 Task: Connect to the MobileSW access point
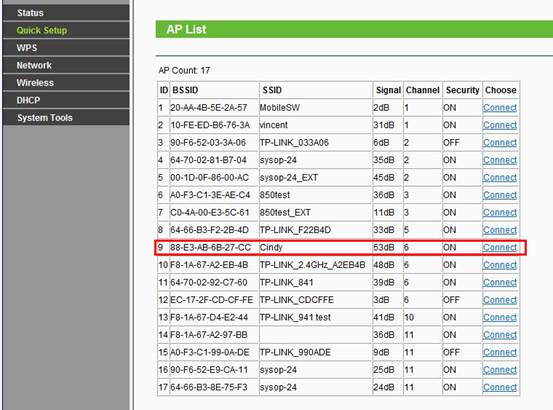[x=500, y=108]
